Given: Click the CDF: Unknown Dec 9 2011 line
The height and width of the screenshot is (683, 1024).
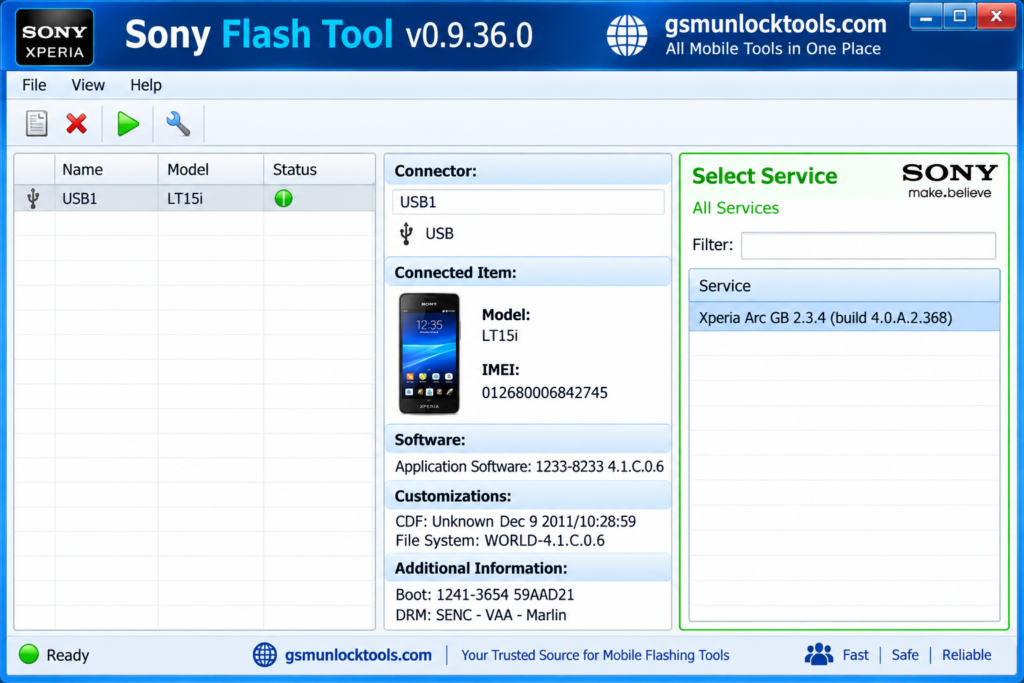Looking at the screenshot, I should [515, 521].
